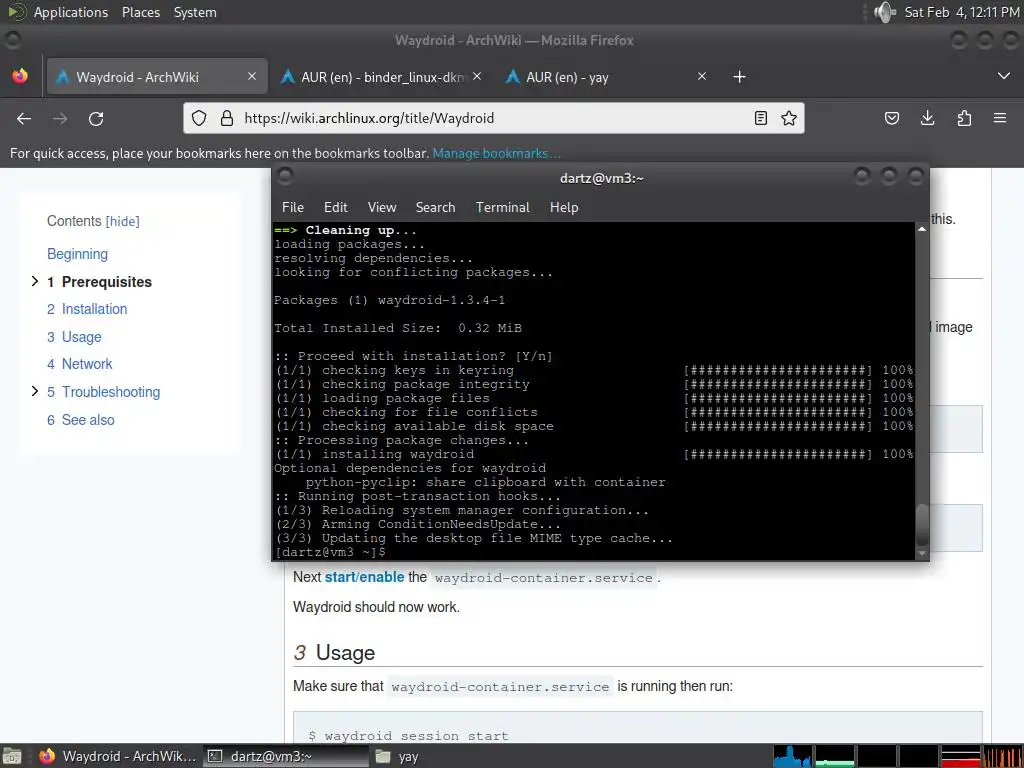
Task: Open tracking protection shield icon
Action: pos(199,118)
